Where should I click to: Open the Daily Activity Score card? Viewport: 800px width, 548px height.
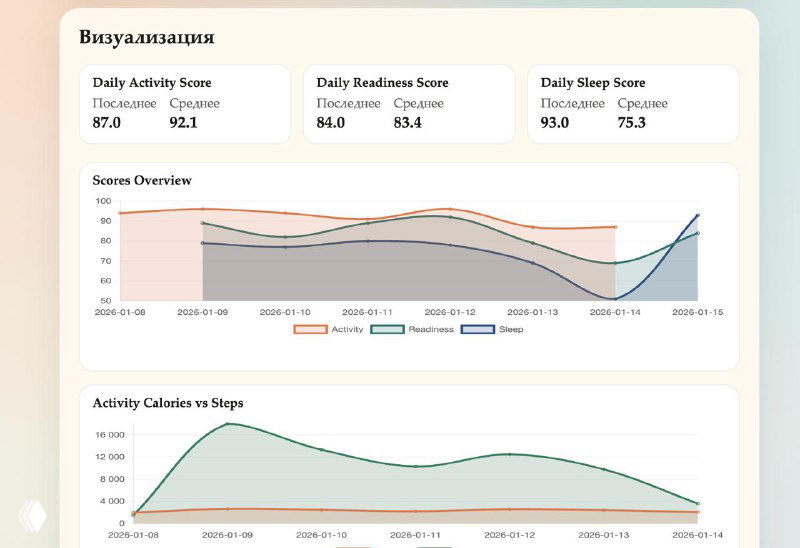[185, 104]
